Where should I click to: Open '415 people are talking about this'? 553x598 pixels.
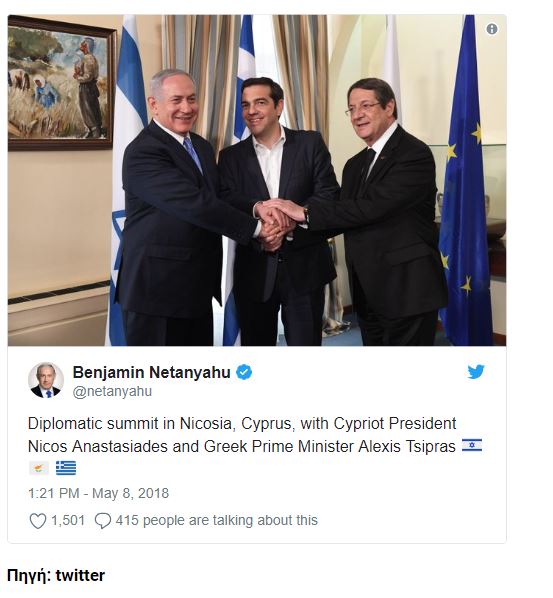[217, 521]
